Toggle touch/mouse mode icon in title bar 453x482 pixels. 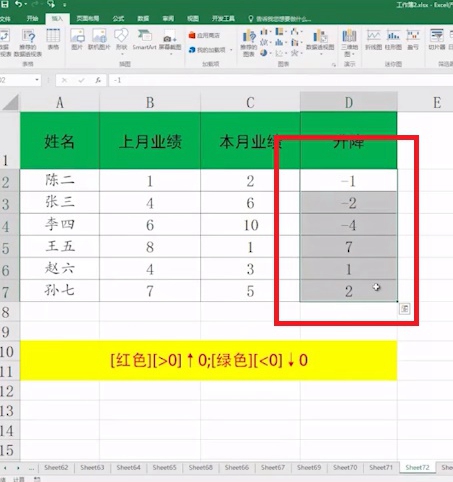point(51,4)
